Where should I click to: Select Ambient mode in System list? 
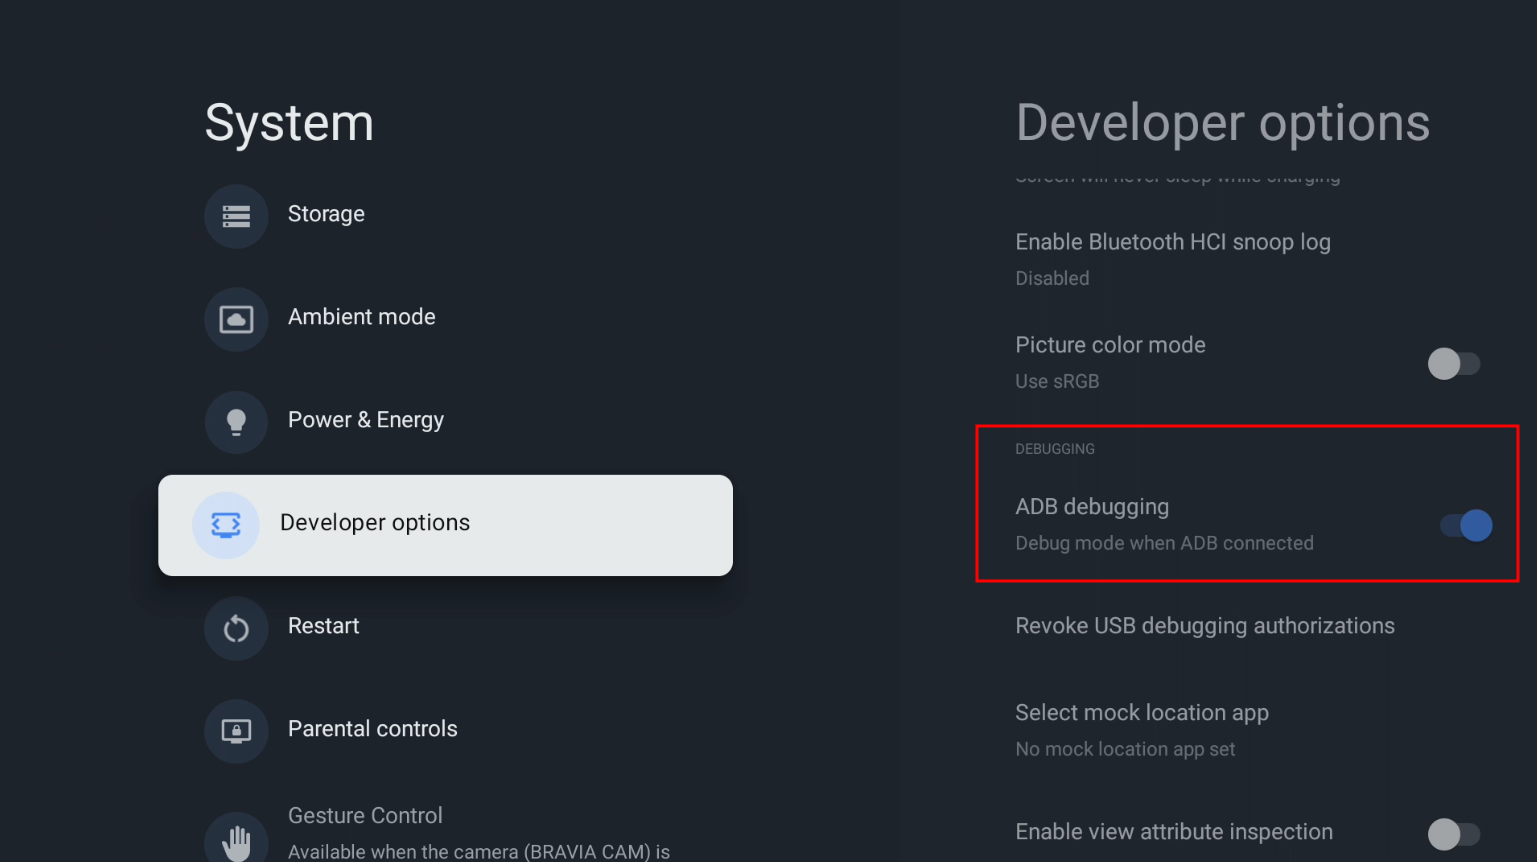tap(445, 319)
